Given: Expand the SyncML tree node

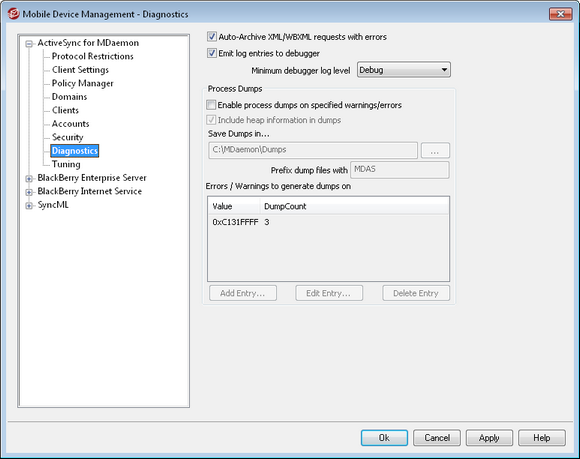Looking at the screenshot, I should coord(29,206).
